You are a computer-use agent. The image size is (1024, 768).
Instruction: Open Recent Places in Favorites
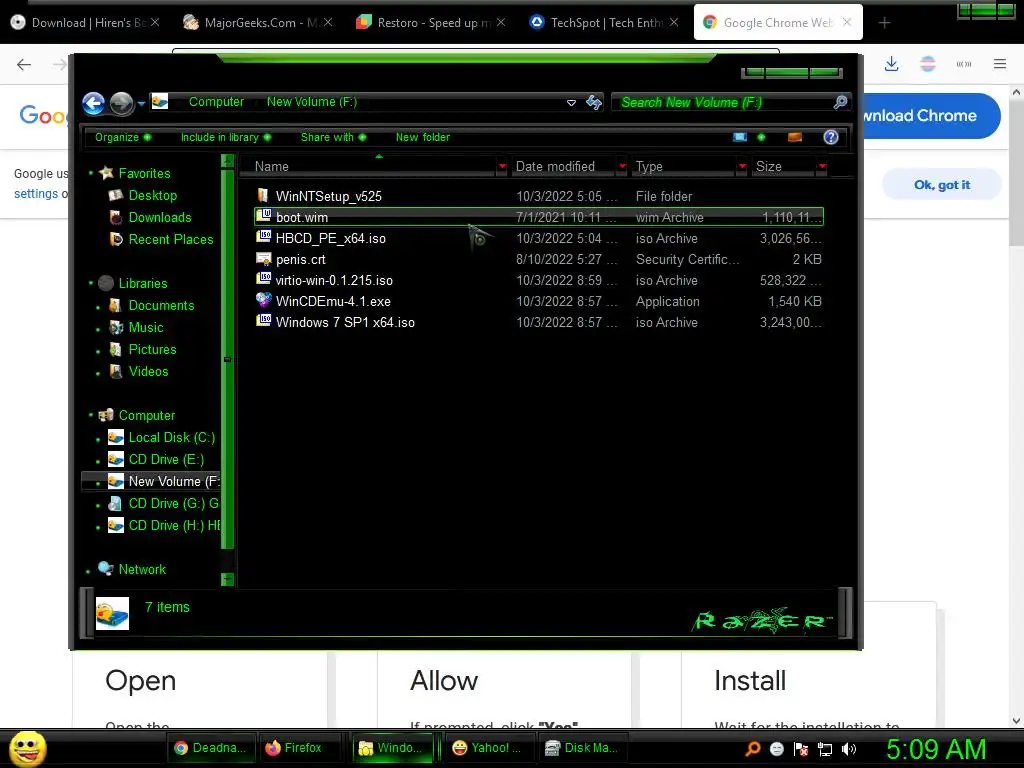click(170, 240)
